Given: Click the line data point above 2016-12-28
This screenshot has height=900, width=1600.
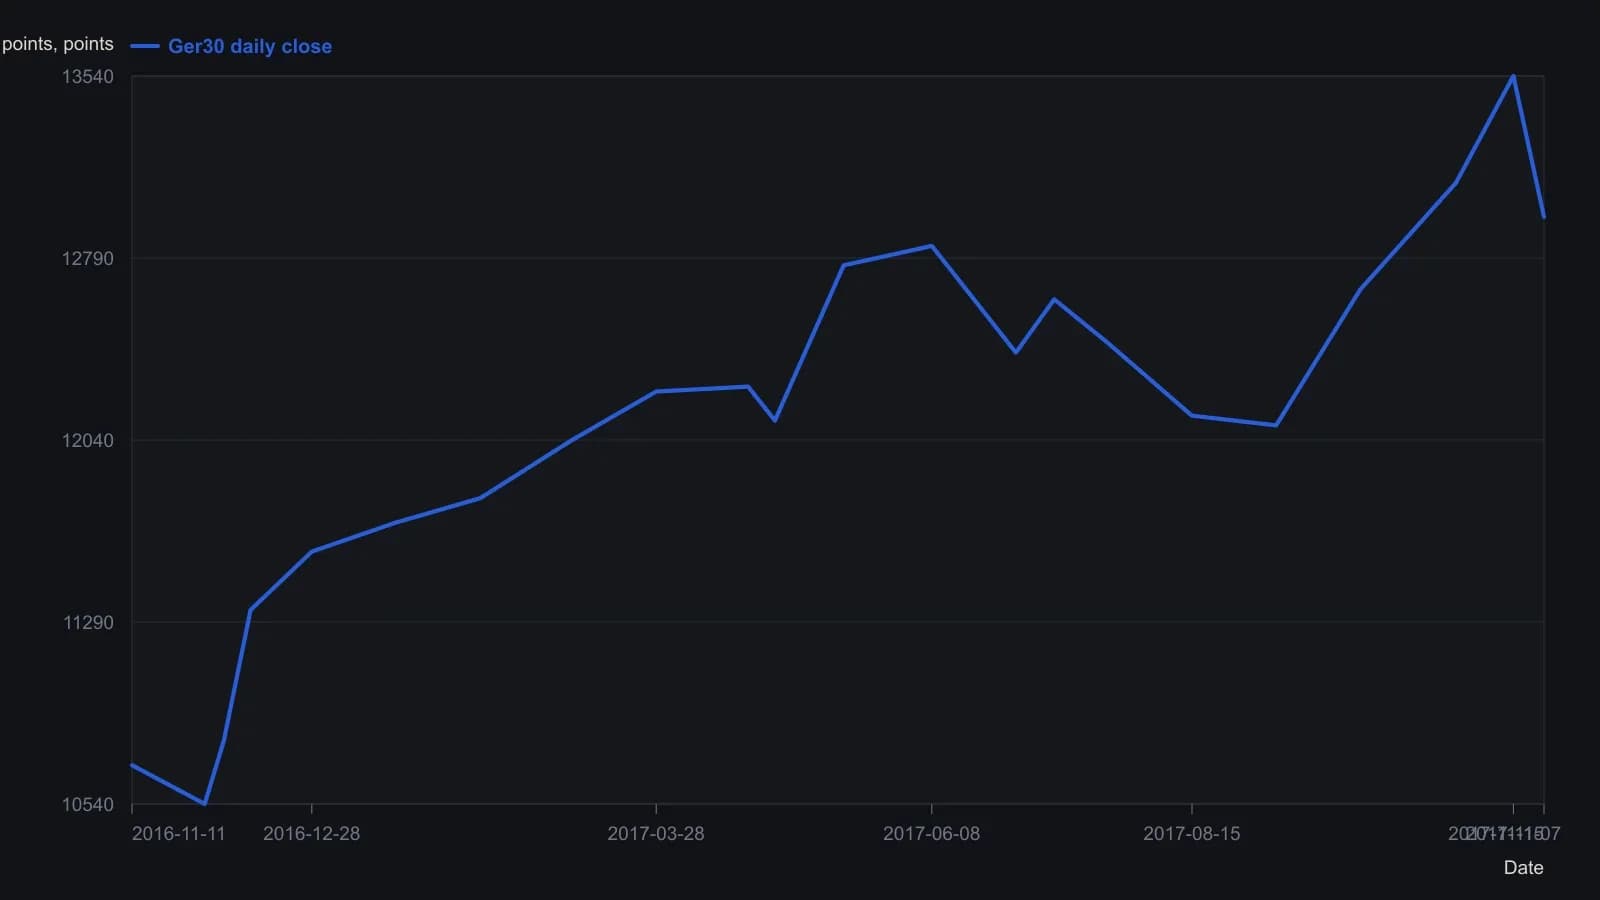Looking at the screenshot, I should click(311, 552).
